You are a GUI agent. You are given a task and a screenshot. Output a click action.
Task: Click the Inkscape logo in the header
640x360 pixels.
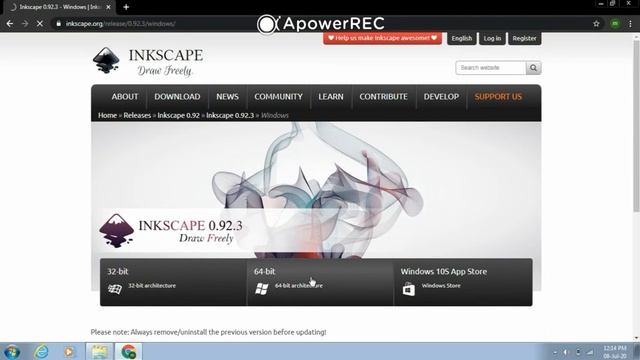point(148,61)
